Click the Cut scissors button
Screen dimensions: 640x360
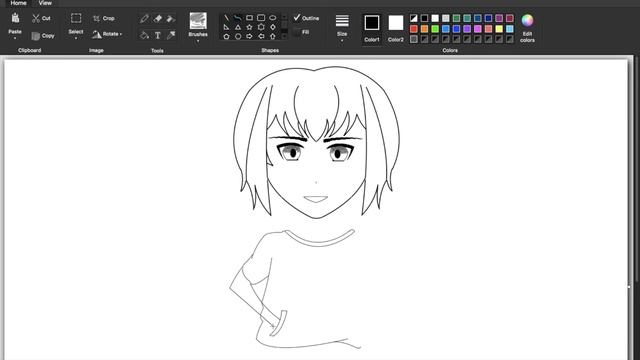tap(41, 18)
